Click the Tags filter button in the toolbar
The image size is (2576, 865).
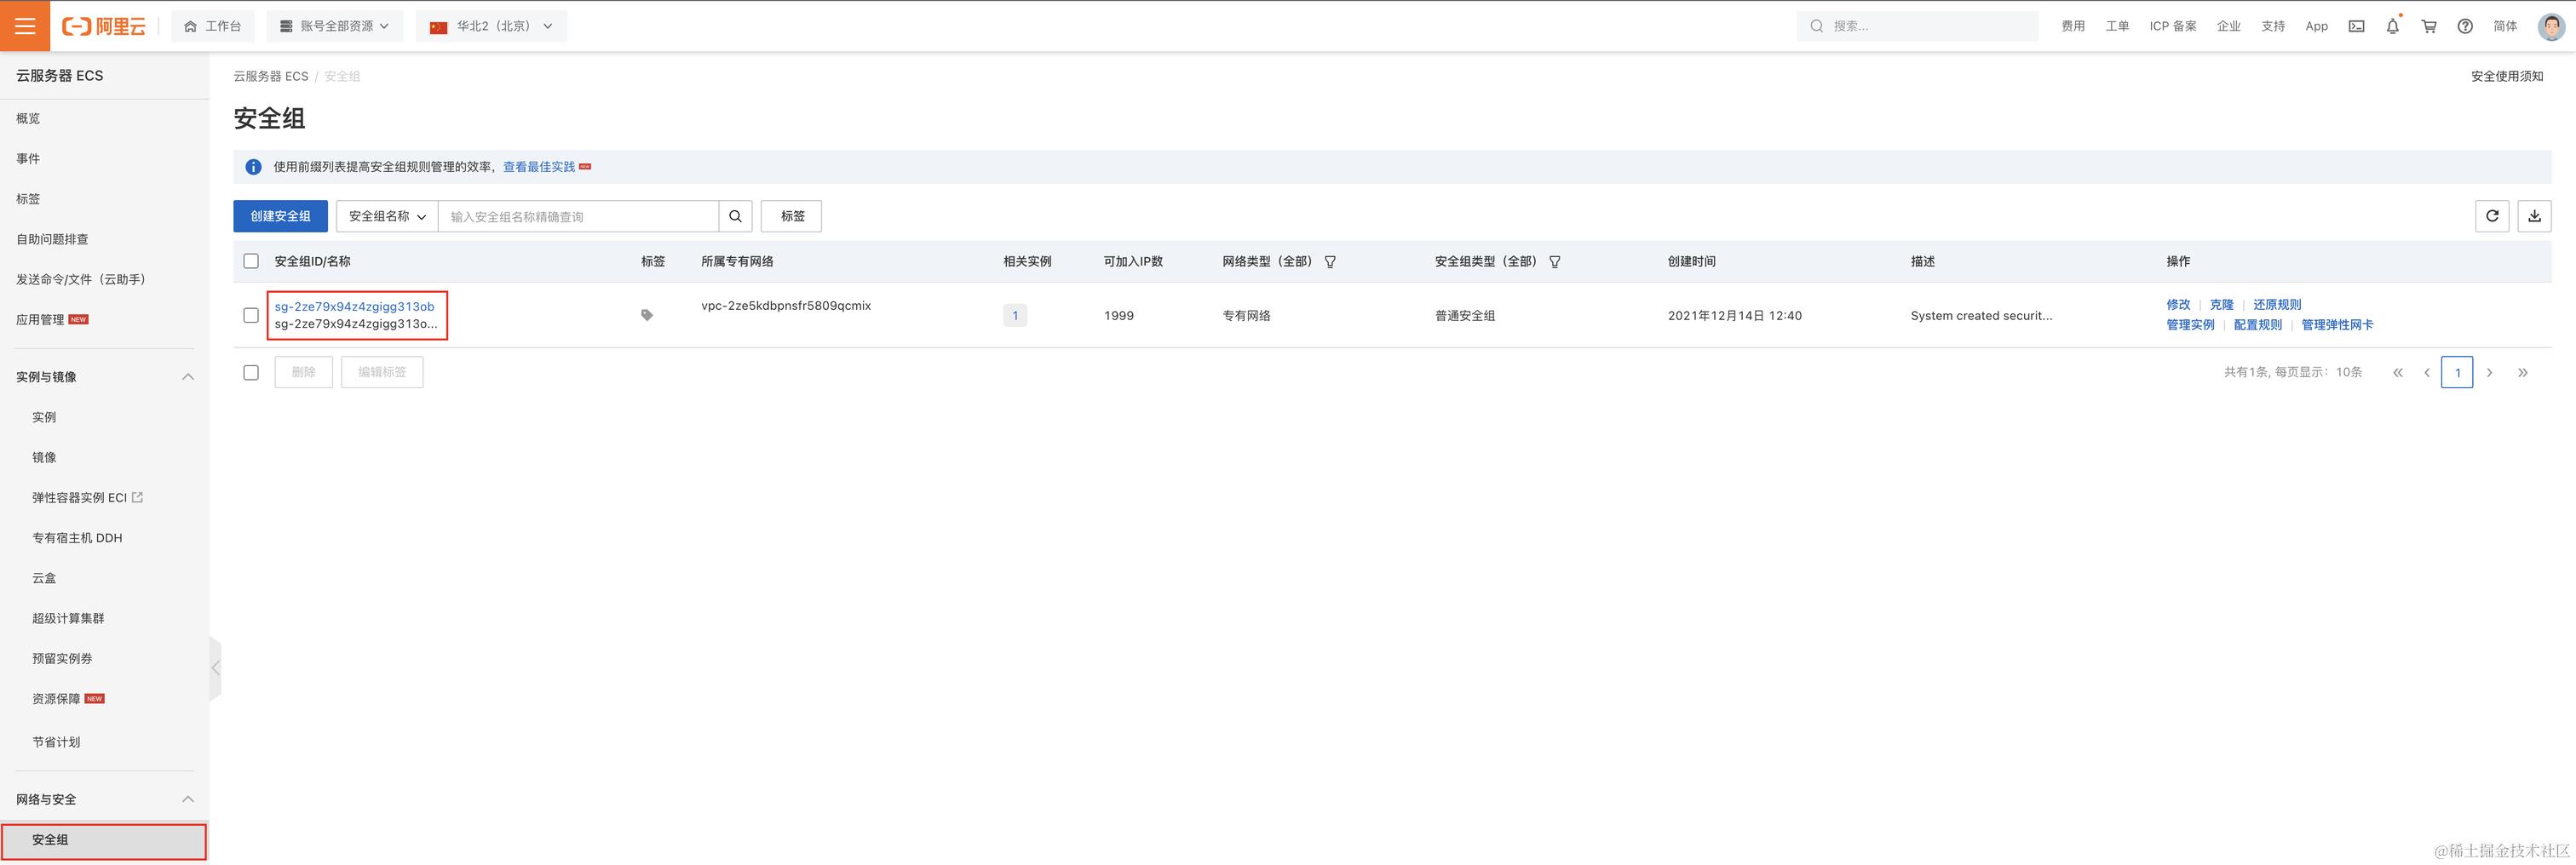tap(791, 216)
